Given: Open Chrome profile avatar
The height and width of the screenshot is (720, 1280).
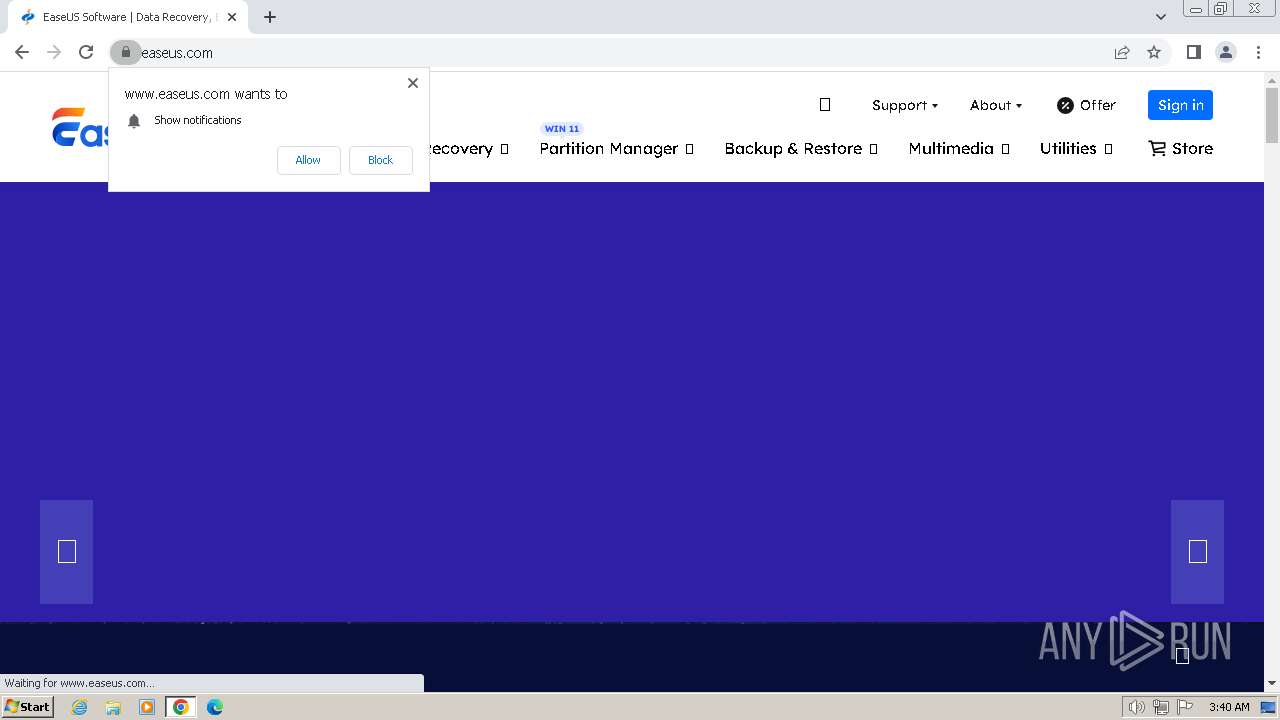Looking at the screenshot, I should (1225, 52).
